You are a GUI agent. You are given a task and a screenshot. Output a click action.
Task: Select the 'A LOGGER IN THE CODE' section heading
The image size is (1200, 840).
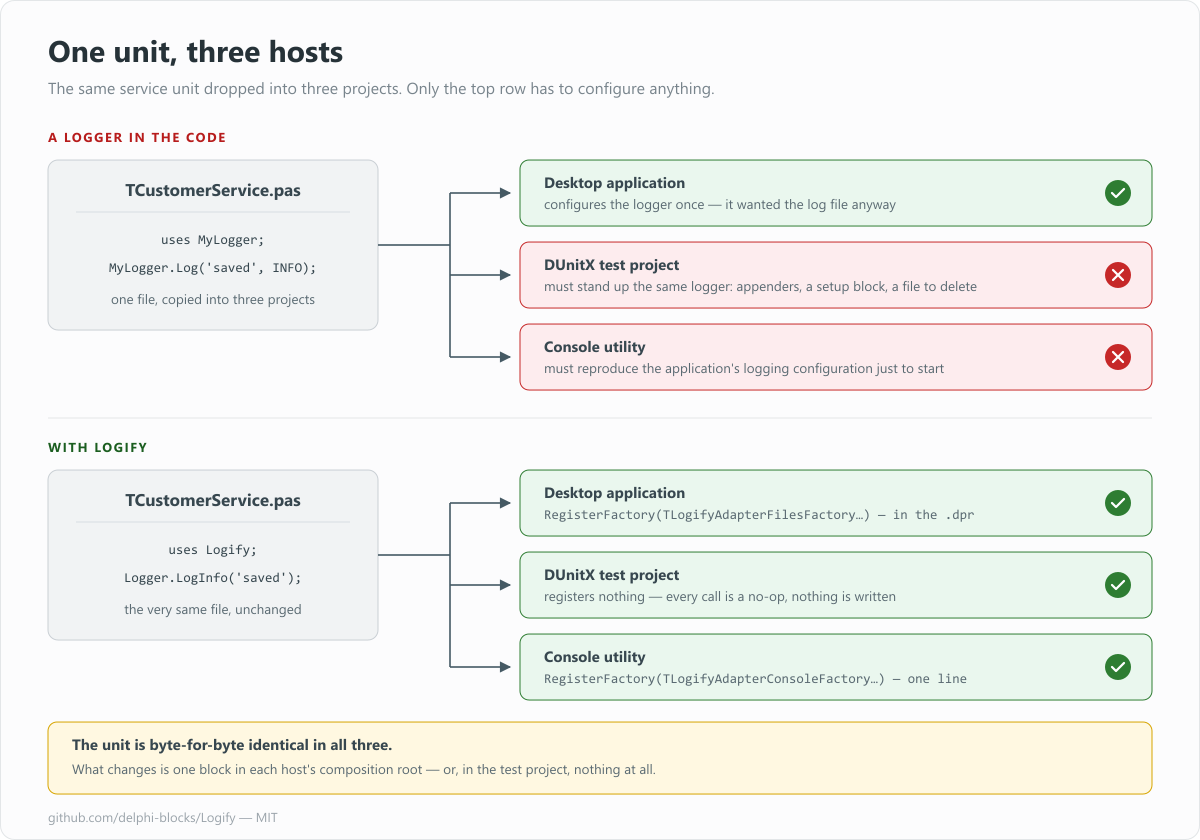click(x=137, y=137)
